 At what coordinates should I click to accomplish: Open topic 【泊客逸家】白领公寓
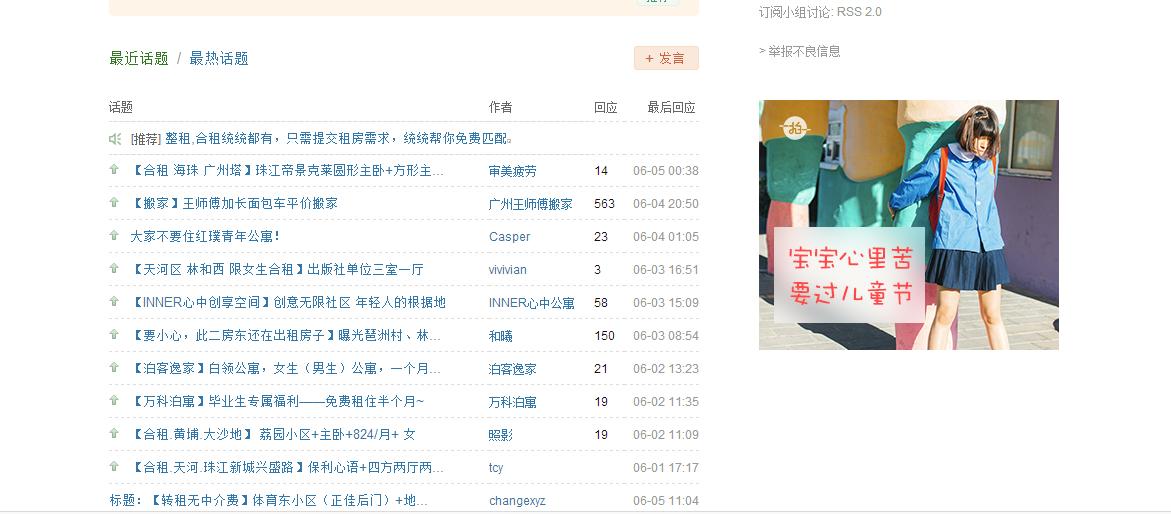point(286,369)
